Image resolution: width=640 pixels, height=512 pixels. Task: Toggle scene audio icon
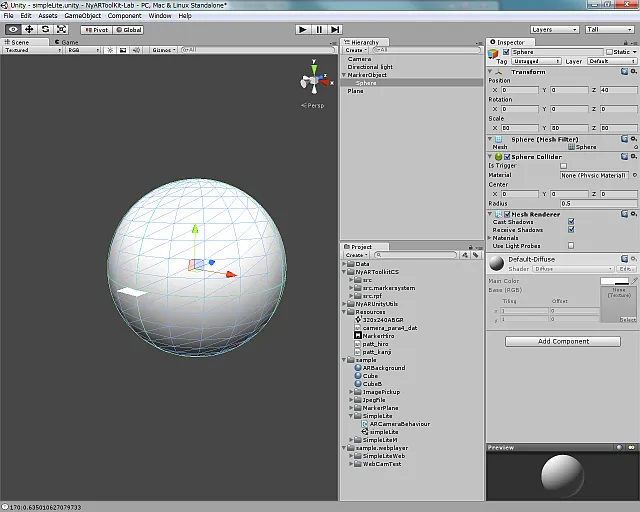pos(136,50)
